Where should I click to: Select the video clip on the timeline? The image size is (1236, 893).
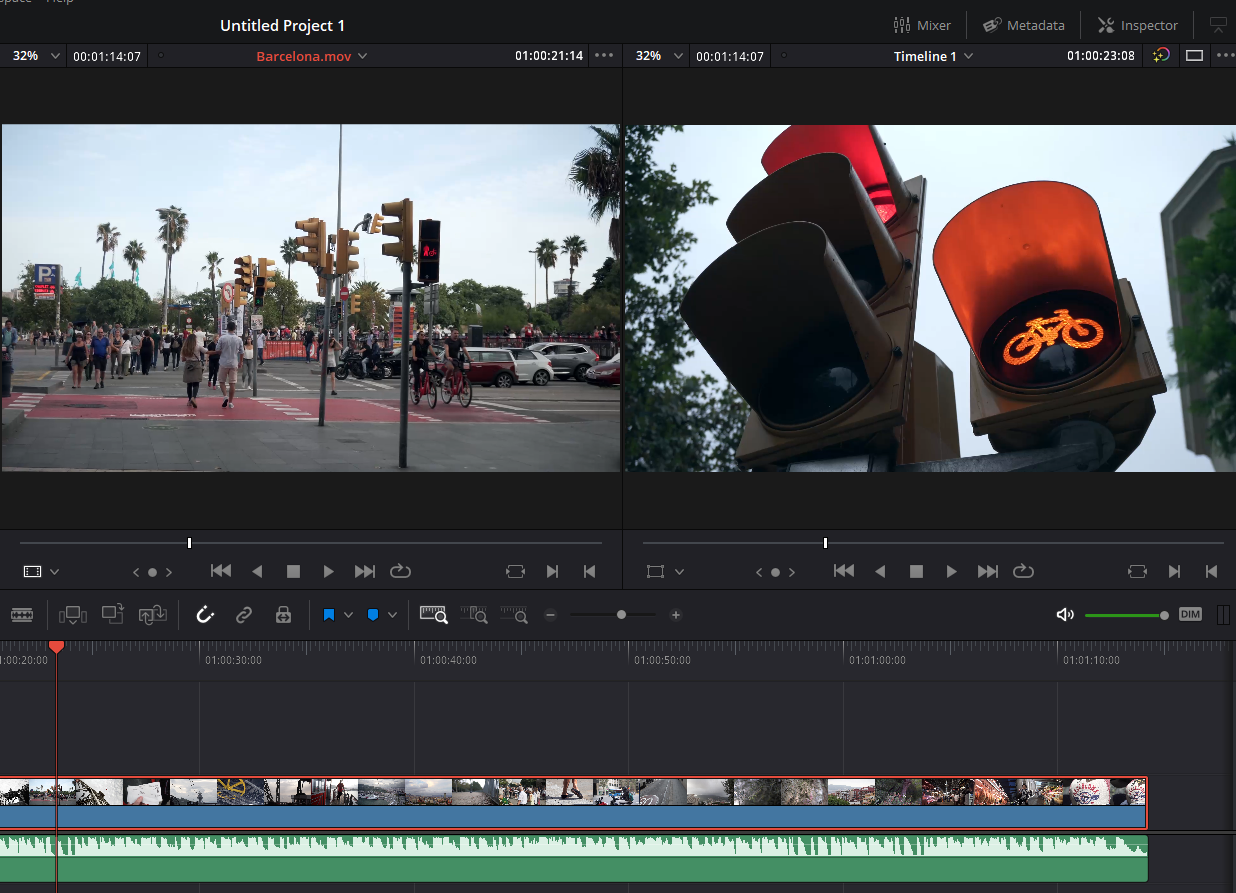point(573,803)
